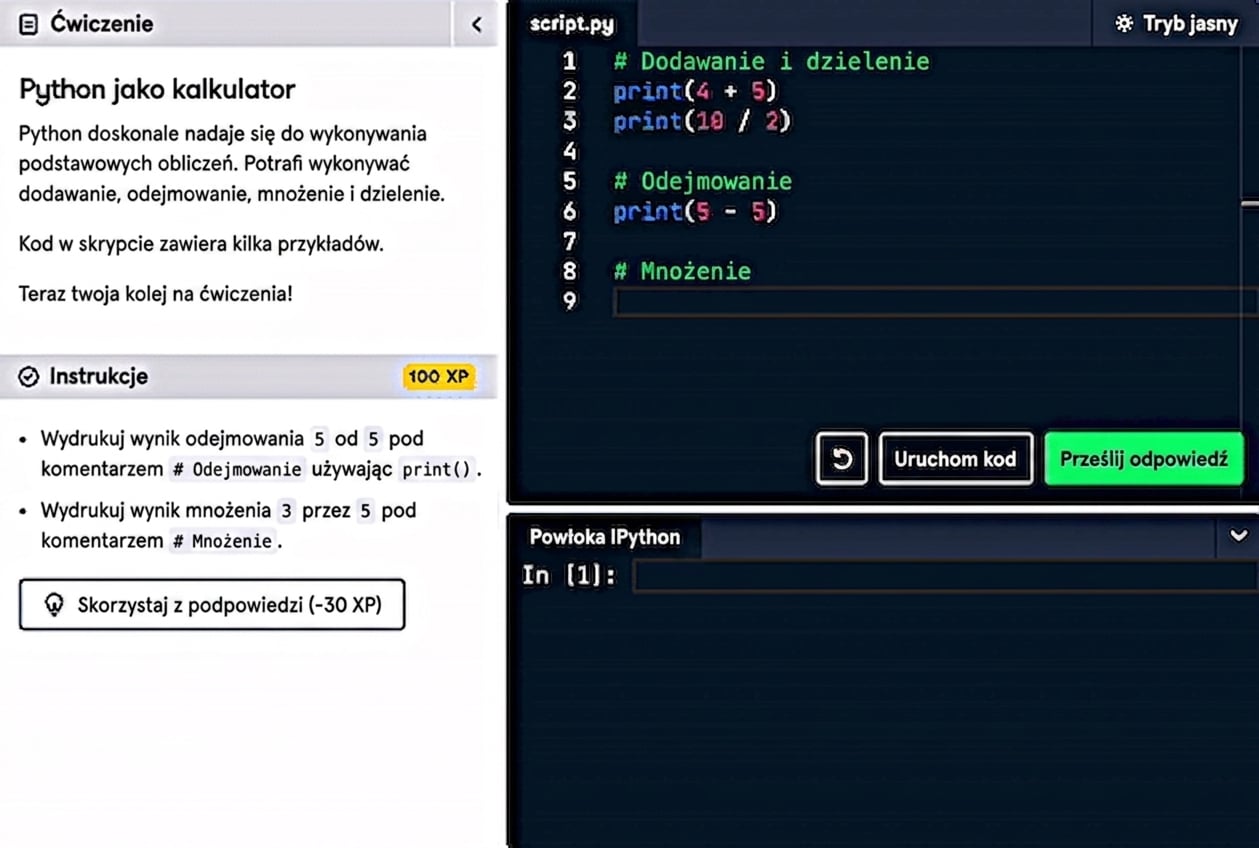
Task: Click the In [1]: prompt label
Action: click(x=569, y=576)
